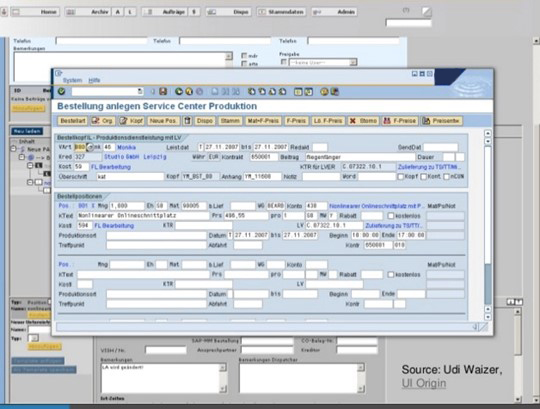
Task: Tick the kostenlos checkbox in first position
Action: click(x=391, y=216)
